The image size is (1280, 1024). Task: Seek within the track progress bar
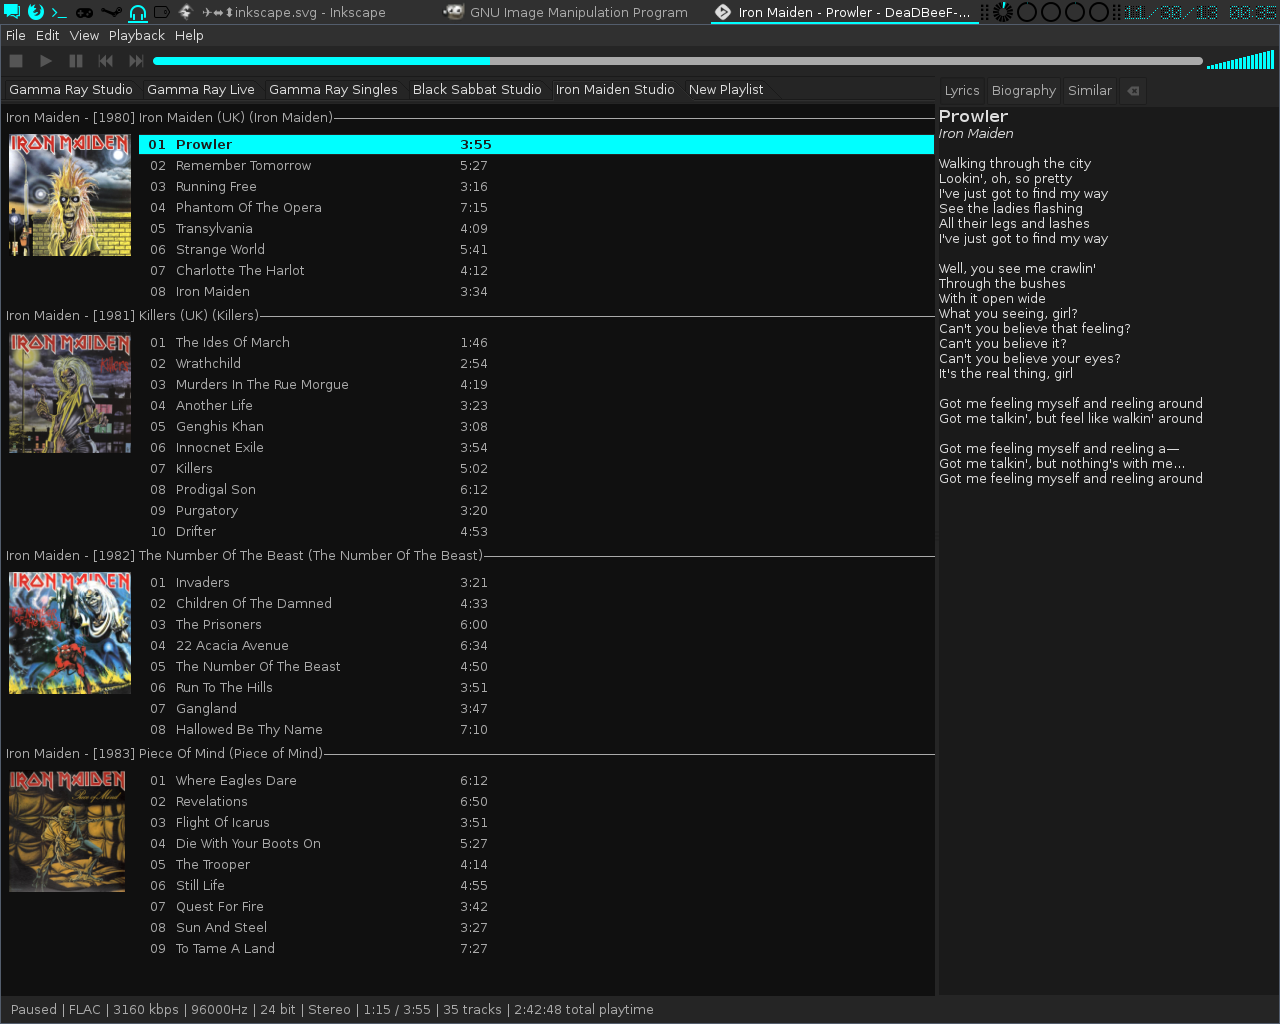click(x=677, y=61)
